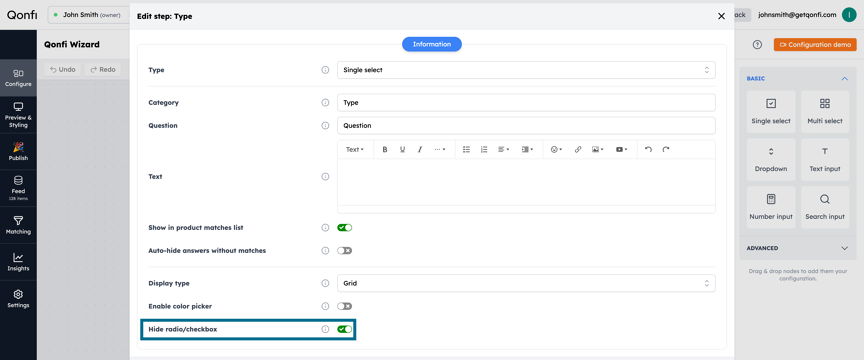This screenshot has height=360, width=864.
Task: Open the Text style dropdown in editor
Action: click(354, 149)
